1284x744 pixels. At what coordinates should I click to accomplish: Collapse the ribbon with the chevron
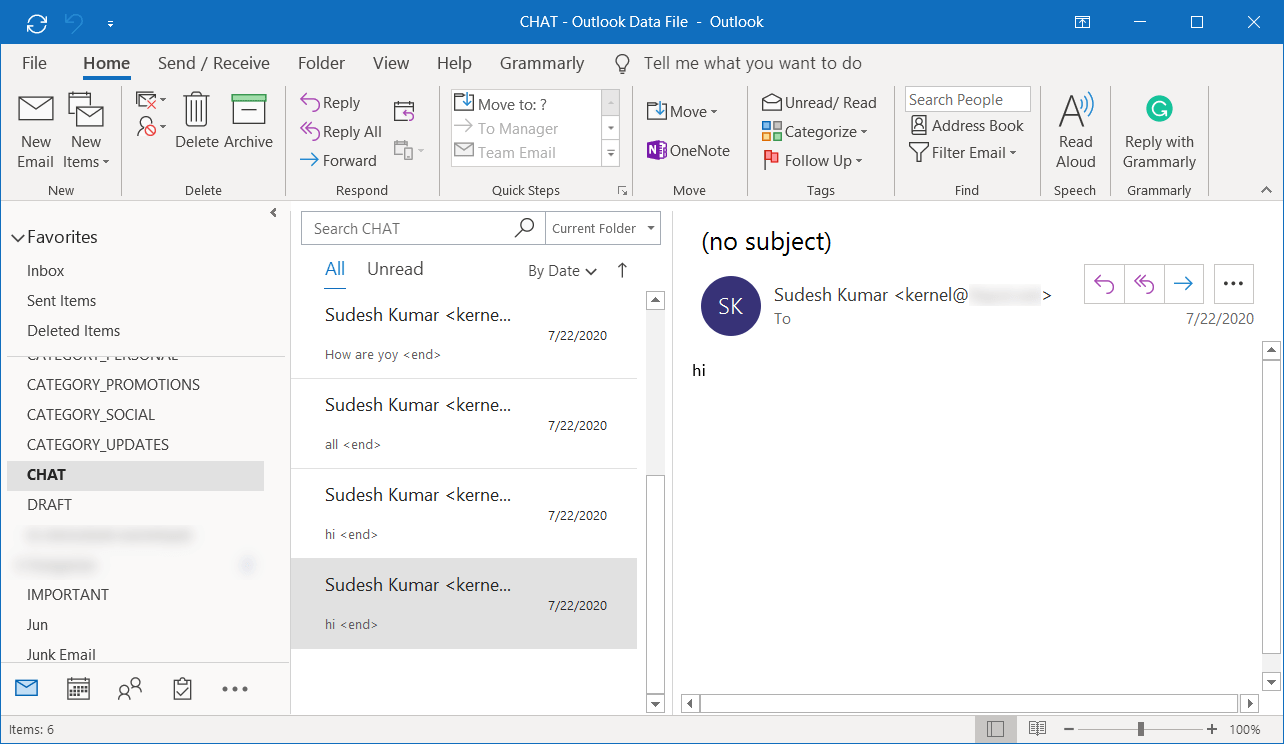1265,190
